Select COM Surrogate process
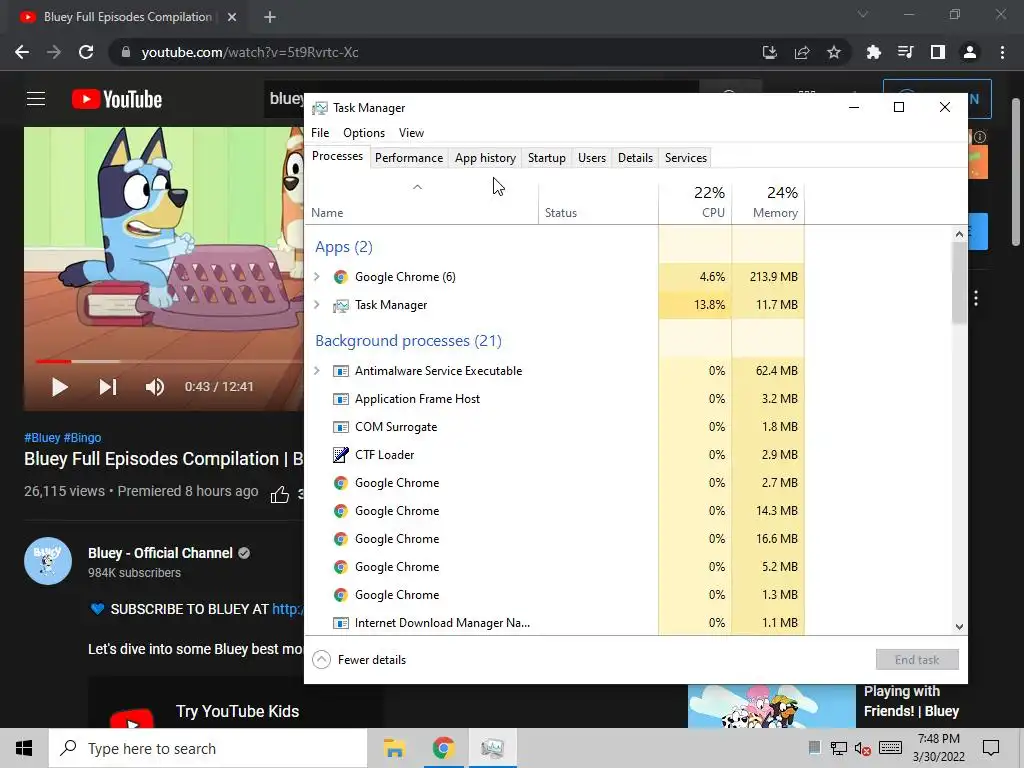The image size is (1024, 768). pos(555,427)
